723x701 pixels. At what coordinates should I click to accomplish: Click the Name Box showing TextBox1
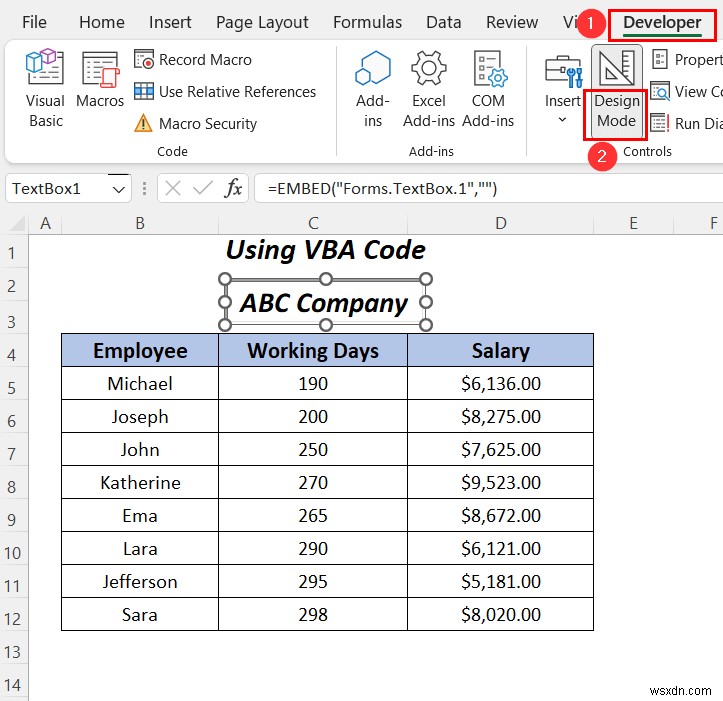click(x=58, y=189)
